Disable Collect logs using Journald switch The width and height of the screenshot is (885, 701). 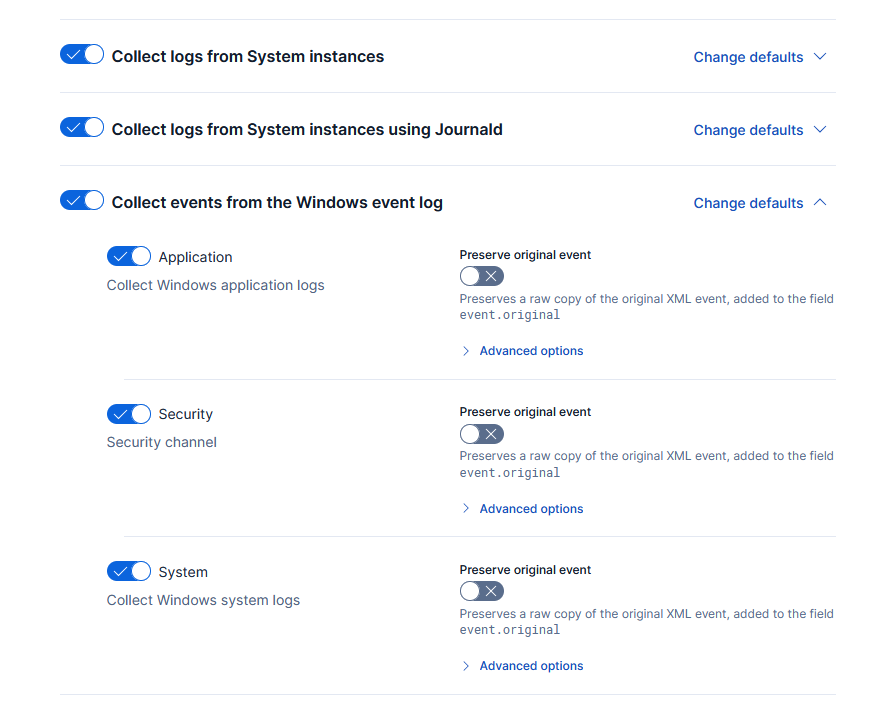[82, 128]
